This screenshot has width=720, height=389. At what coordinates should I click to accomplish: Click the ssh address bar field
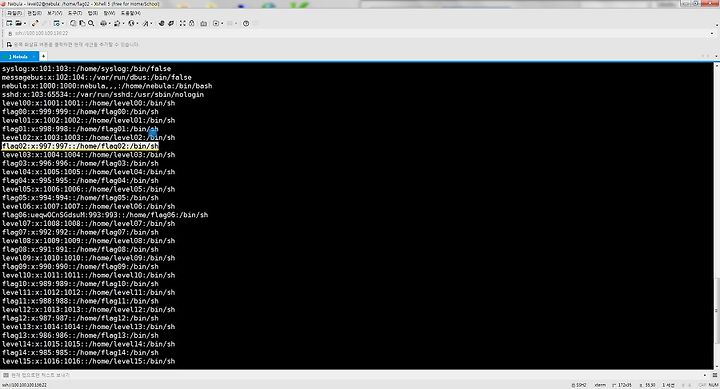point(360,33)
